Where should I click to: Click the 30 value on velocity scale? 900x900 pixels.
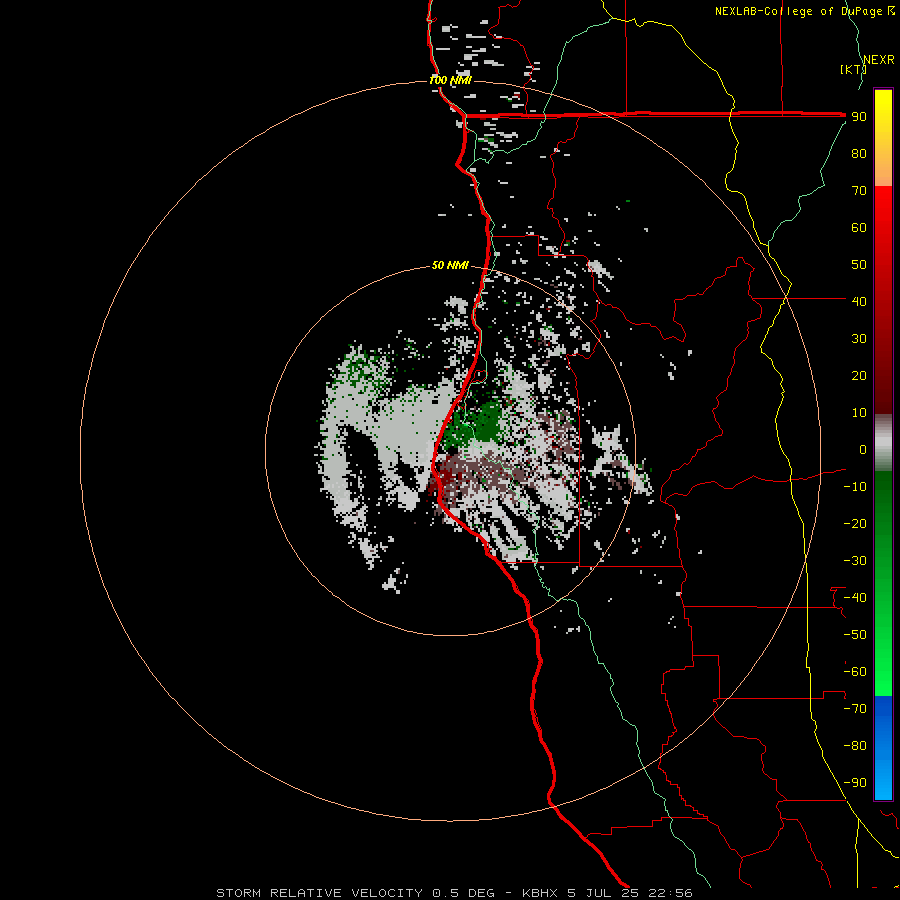pos(859,339)
